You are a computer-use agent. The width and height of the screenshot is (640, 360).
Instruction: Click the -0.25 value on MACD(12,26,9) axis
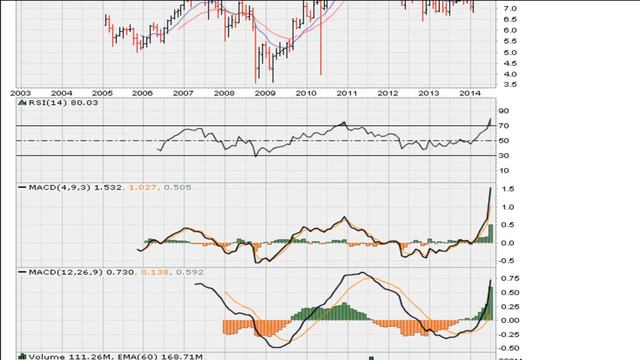(510, 334)
